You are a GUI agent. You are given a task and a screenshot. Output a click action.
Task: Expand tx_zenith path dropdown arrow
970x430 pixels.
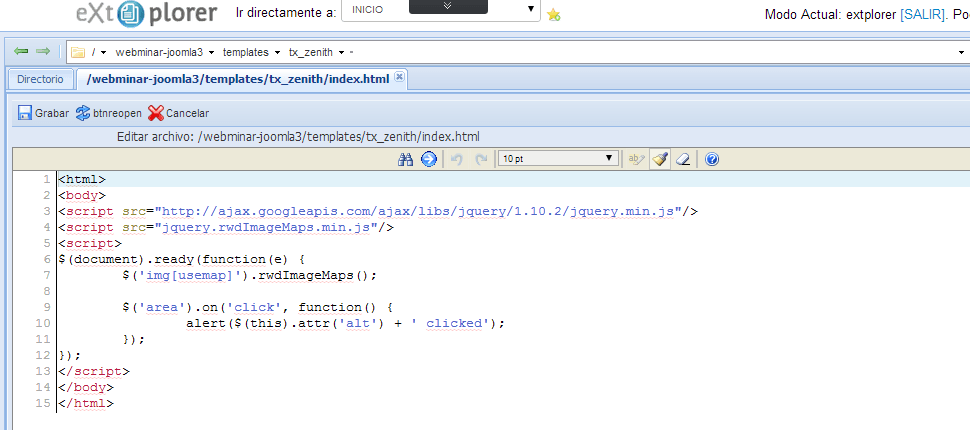(x=341, y=53)
